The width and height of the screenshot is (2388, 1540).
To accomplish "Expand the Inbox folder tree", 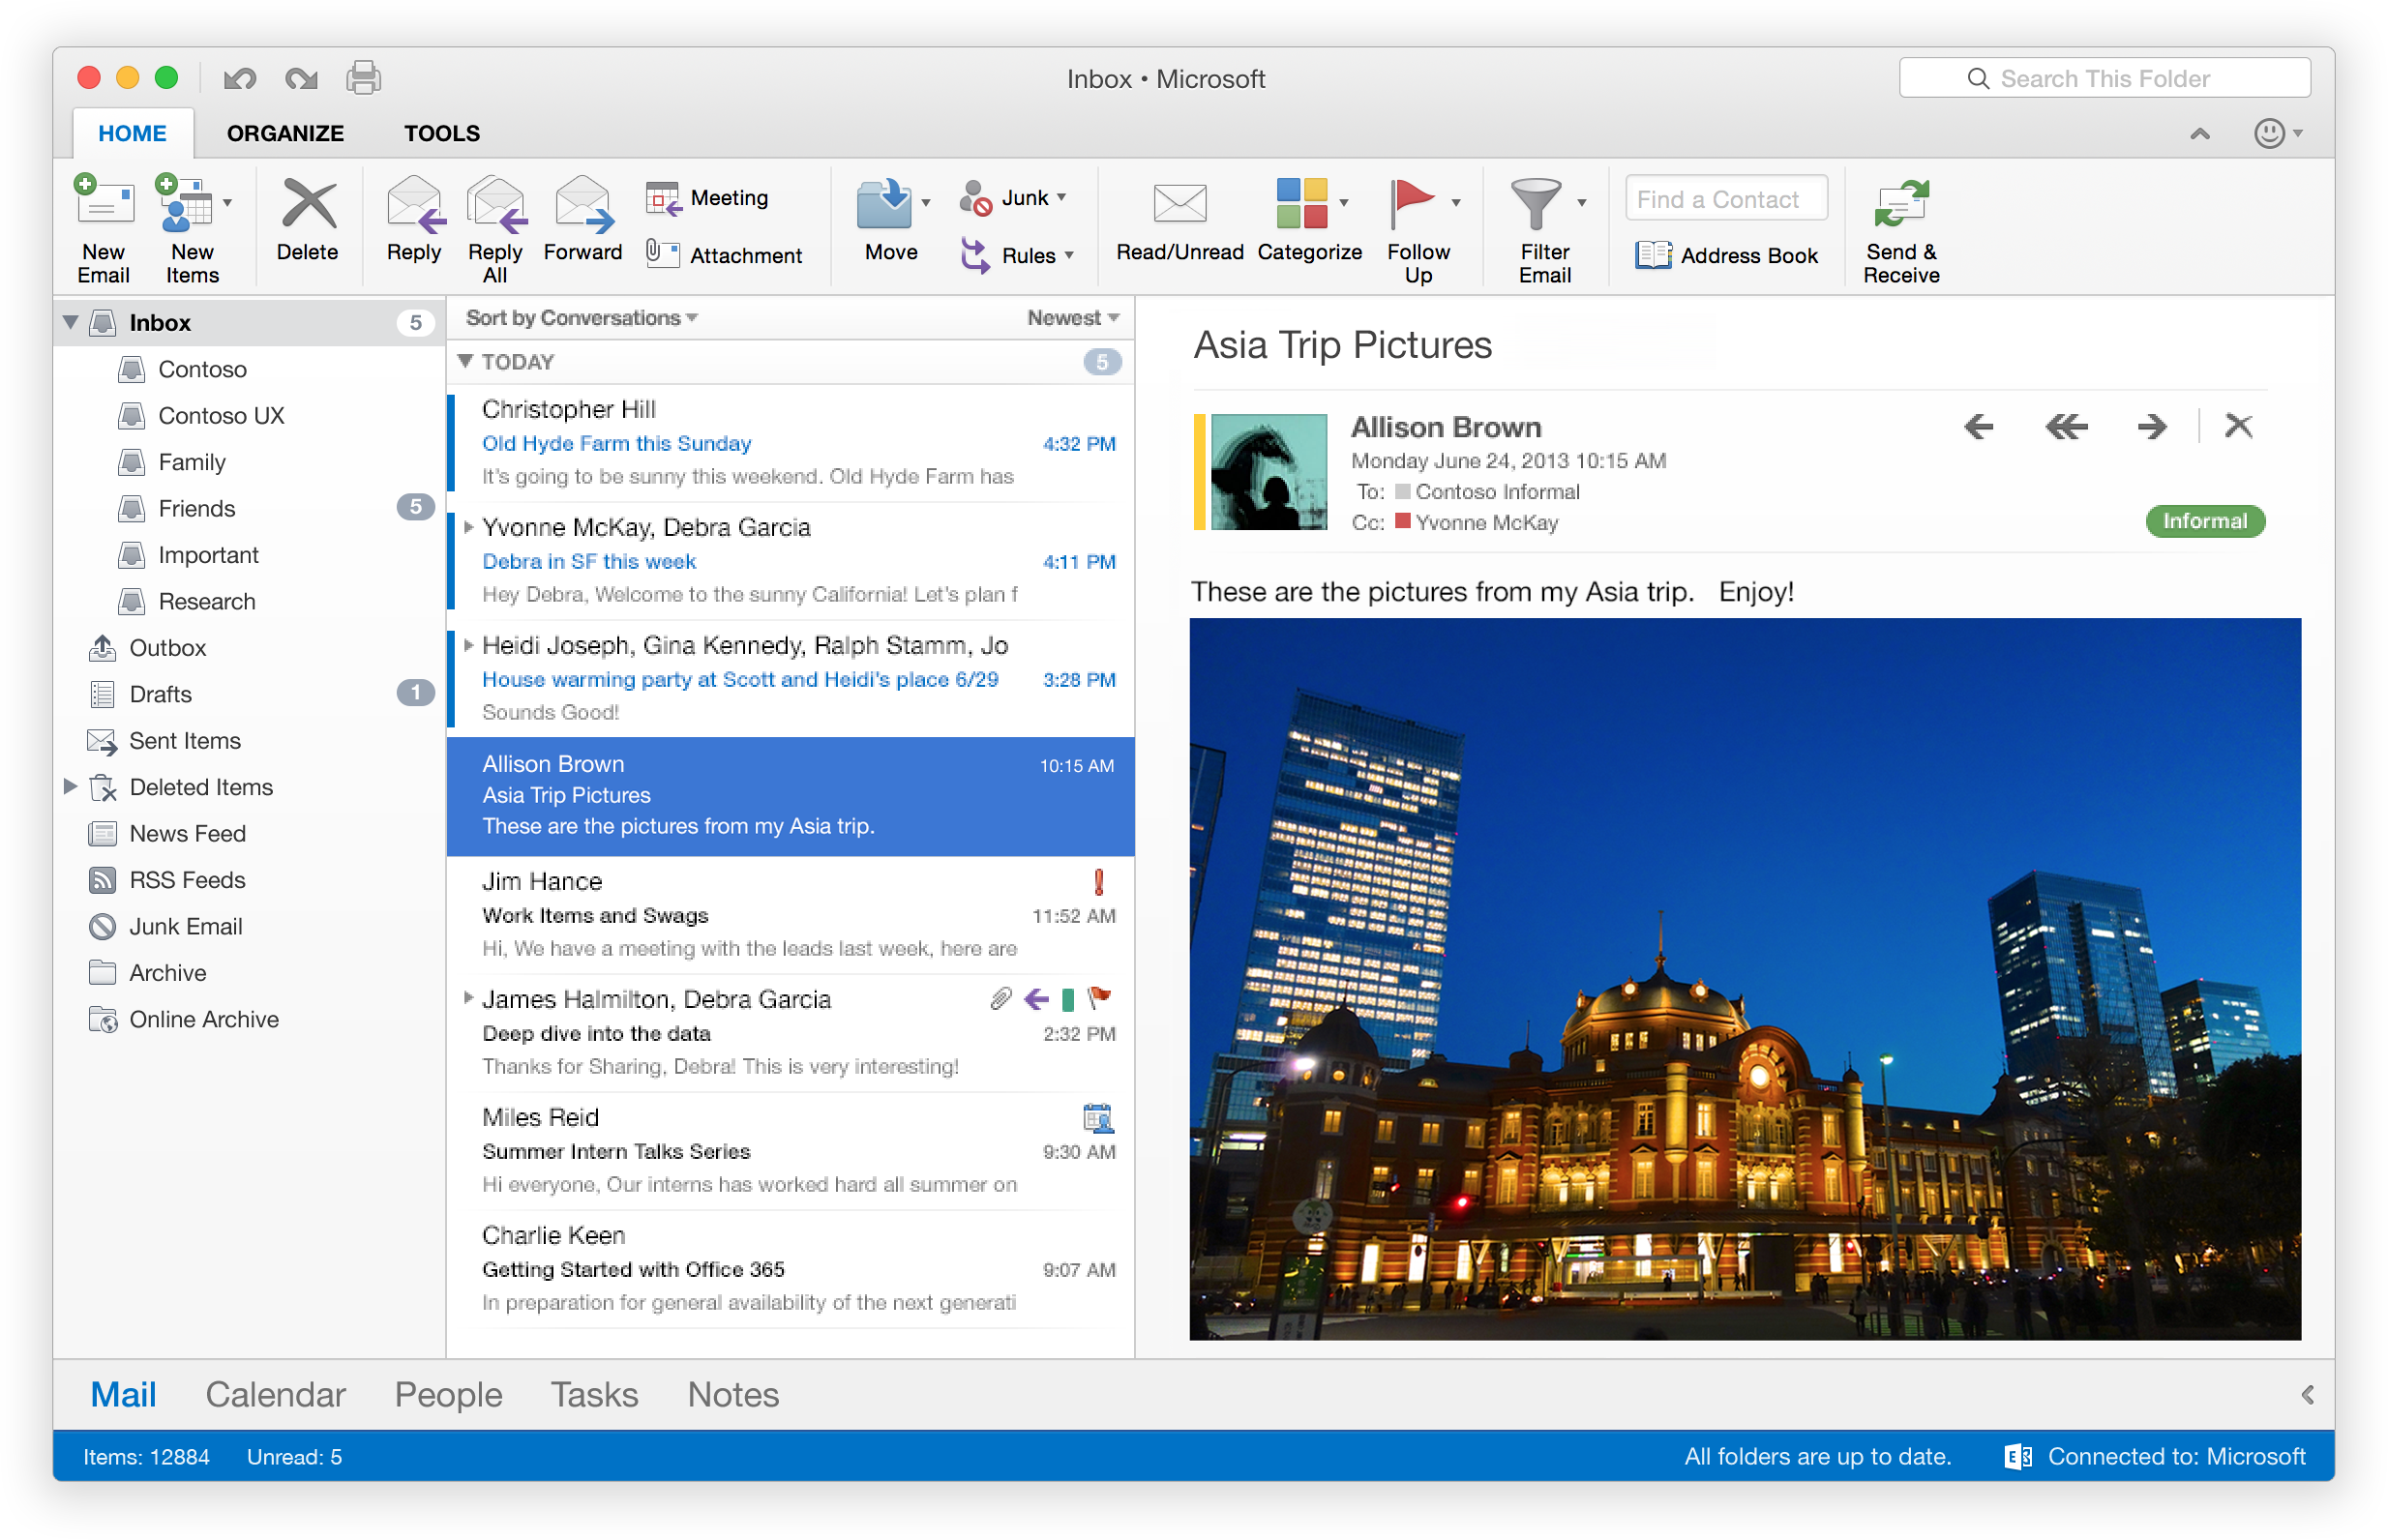I will (x=70, y=320).
